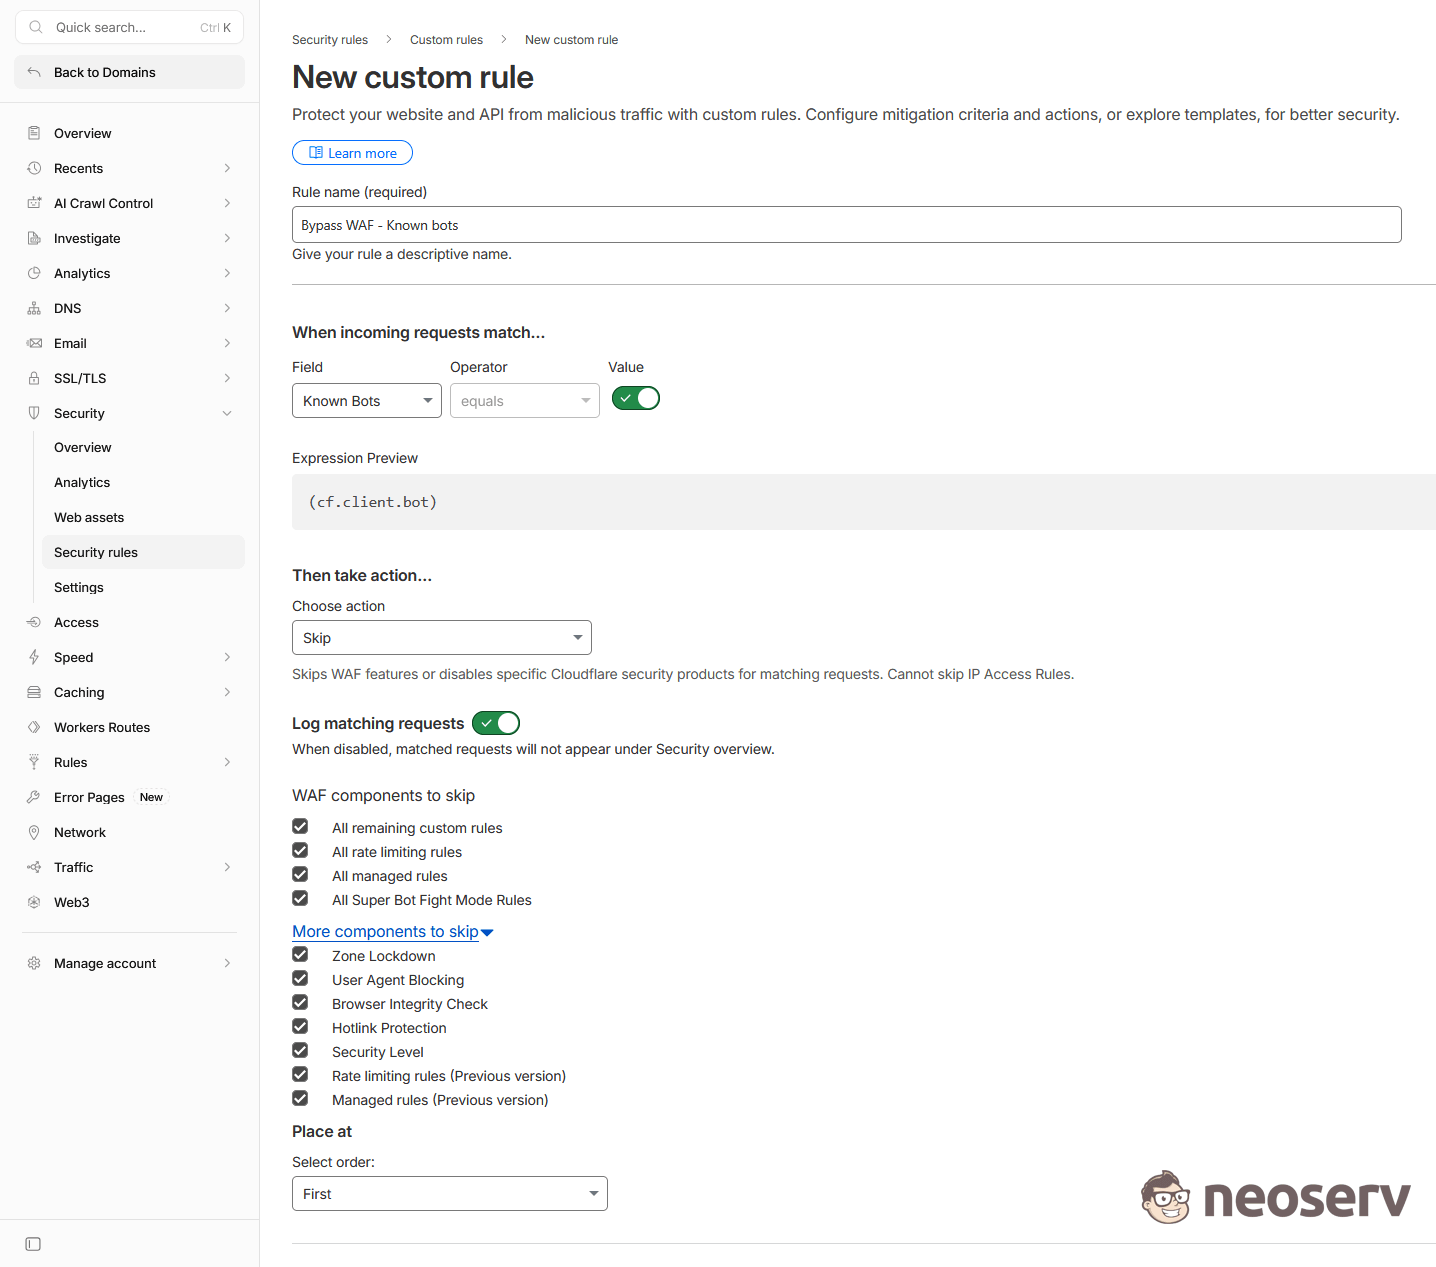The height and width of the screenshot is (1267, 1436).
Task: Click the Caching drive icon
Action: tap(34, 692)
